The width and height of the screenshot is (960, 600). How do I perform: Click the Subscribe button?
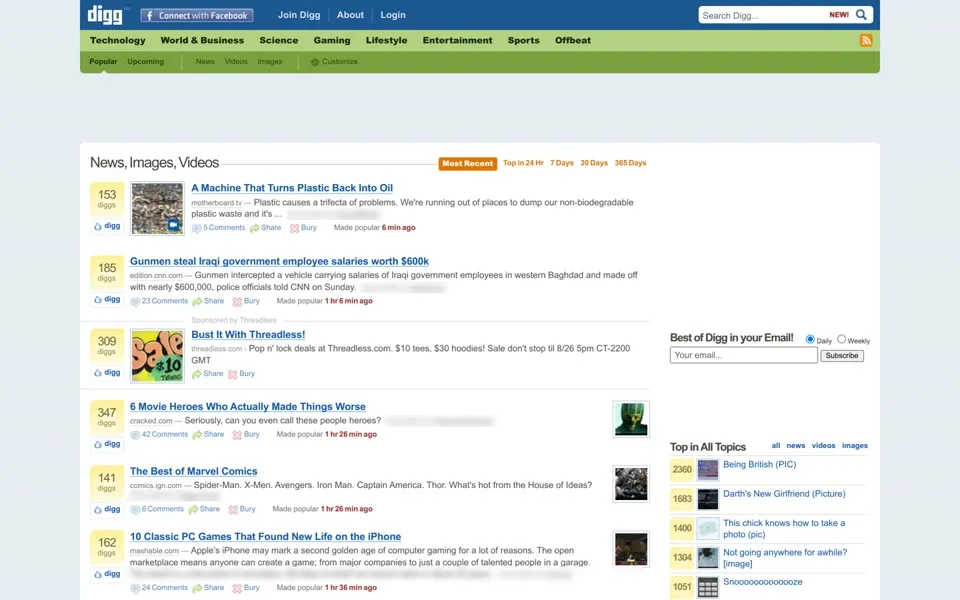tap(842, 356)
